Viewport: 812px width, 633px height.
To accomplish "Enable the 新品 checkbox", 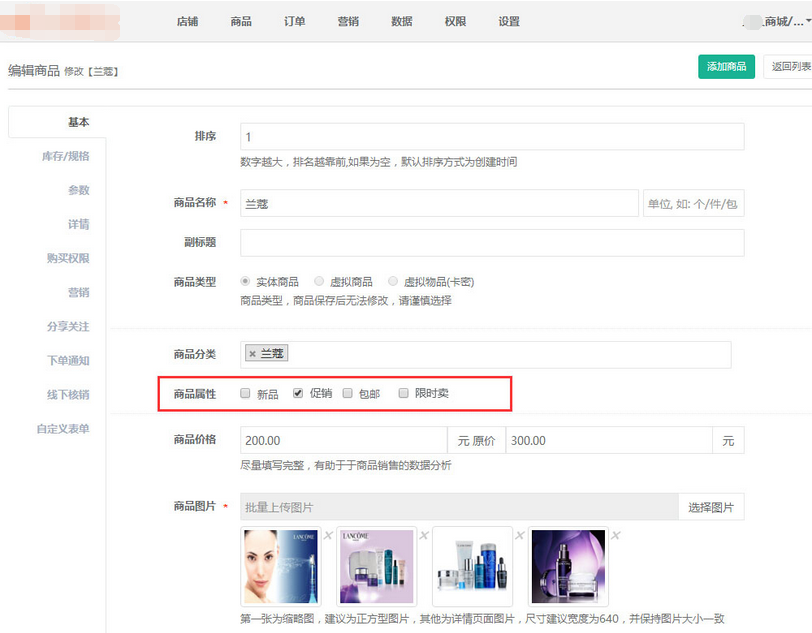I will 246,394.
